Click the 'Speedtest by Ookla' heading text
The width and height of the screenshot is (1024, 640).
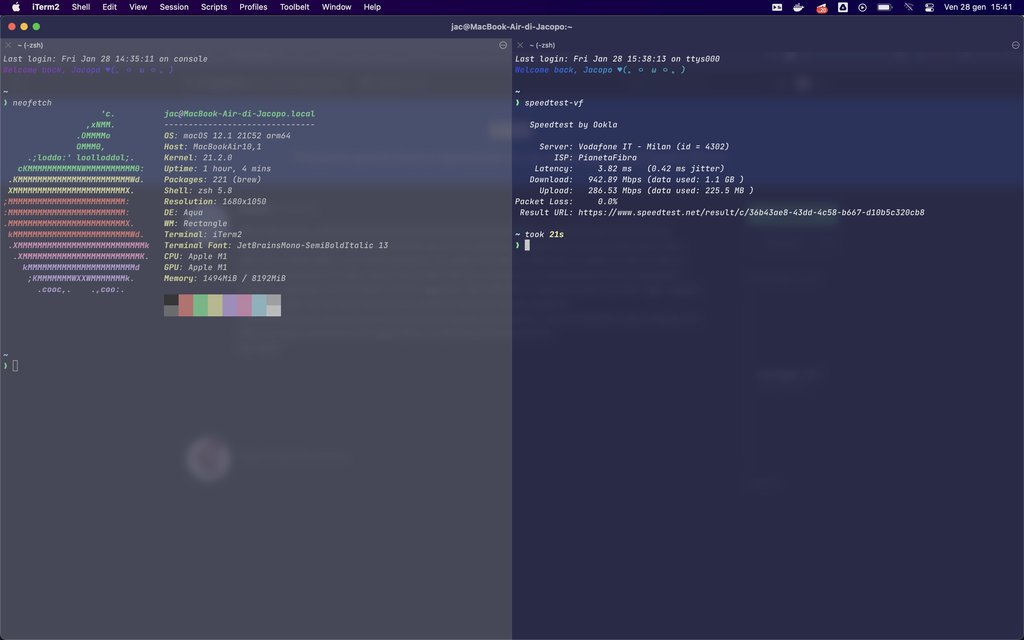coord(573,125)
